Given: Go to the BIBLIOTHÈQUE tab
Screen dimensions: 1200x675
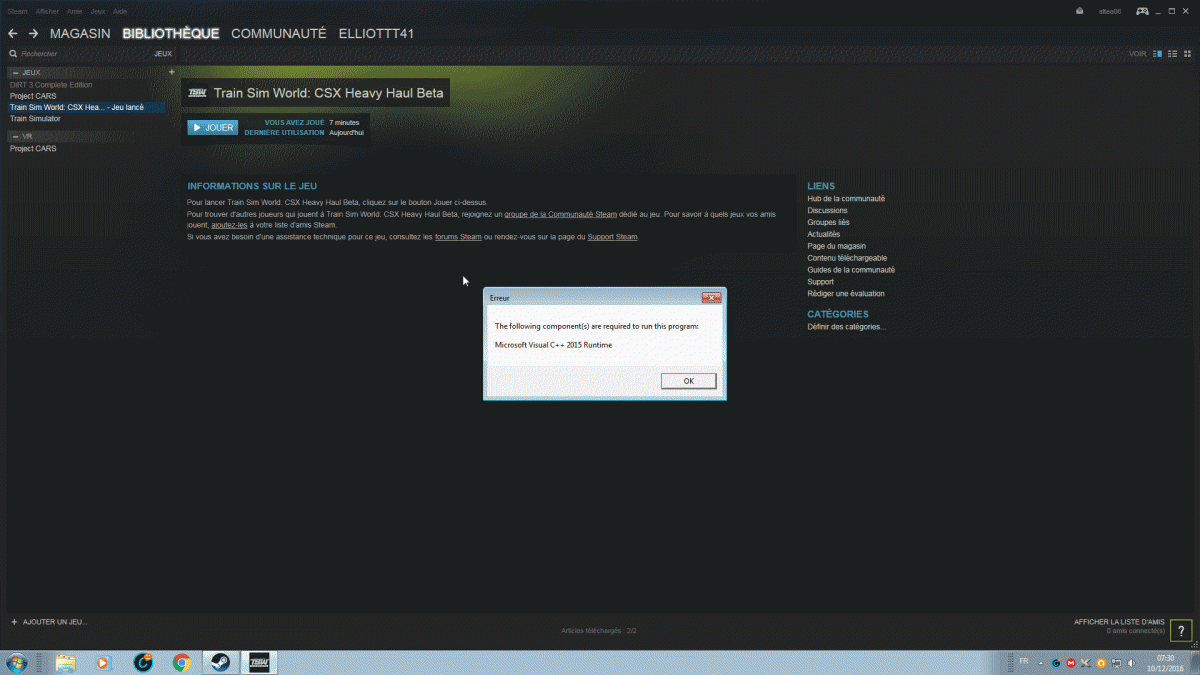Looking at the screenshot, I should [171, 34].
